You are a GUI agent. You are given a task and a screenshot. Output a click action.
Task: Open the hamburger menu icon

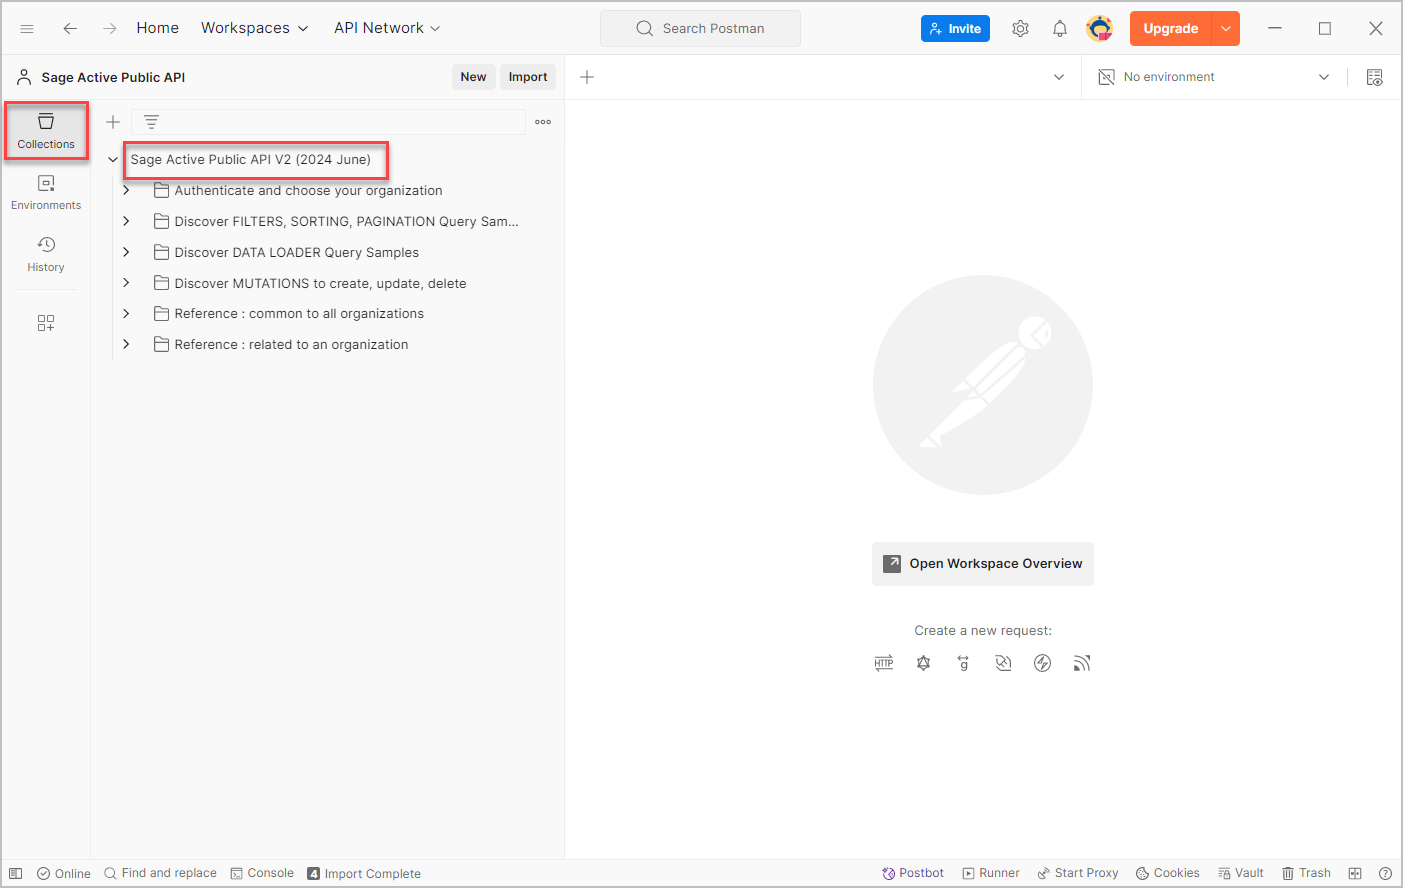(x=27, y=28)
